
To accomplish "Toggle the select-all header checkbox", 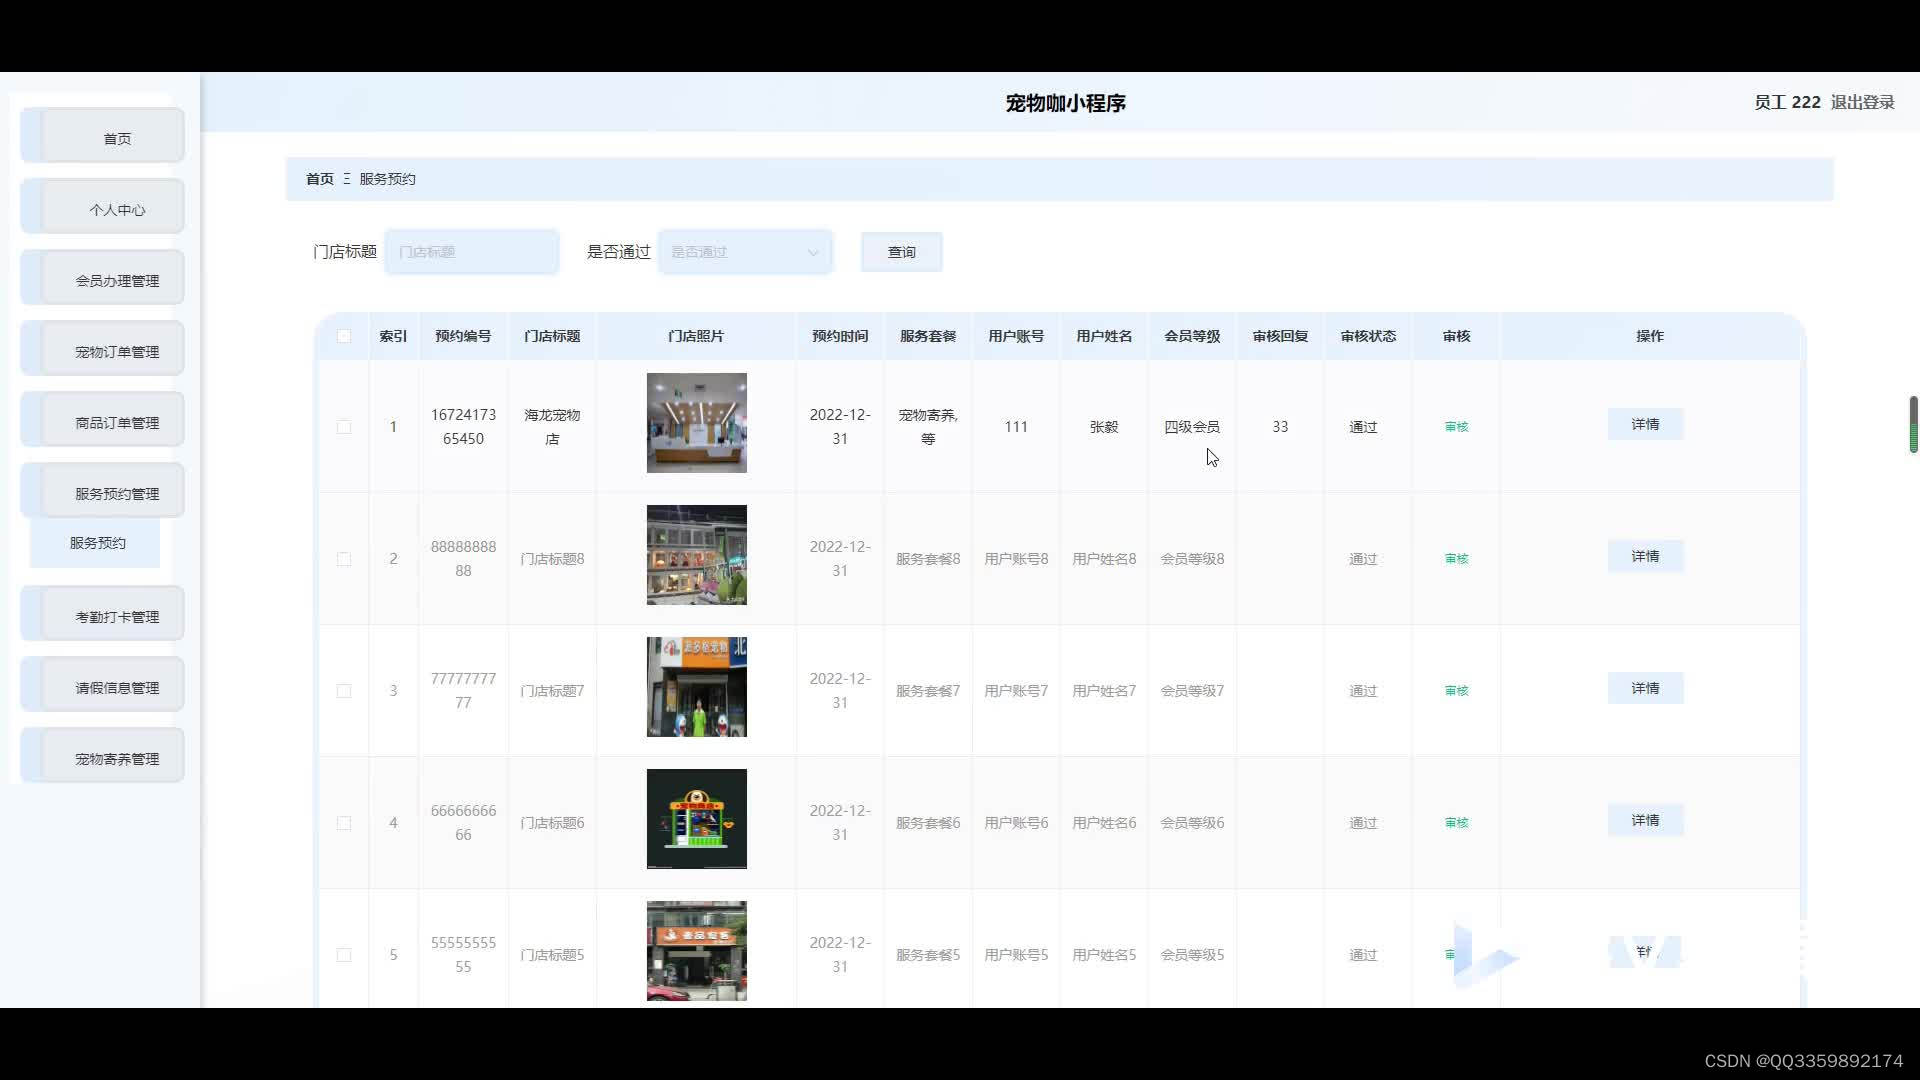I will click(x=344, y=336).
